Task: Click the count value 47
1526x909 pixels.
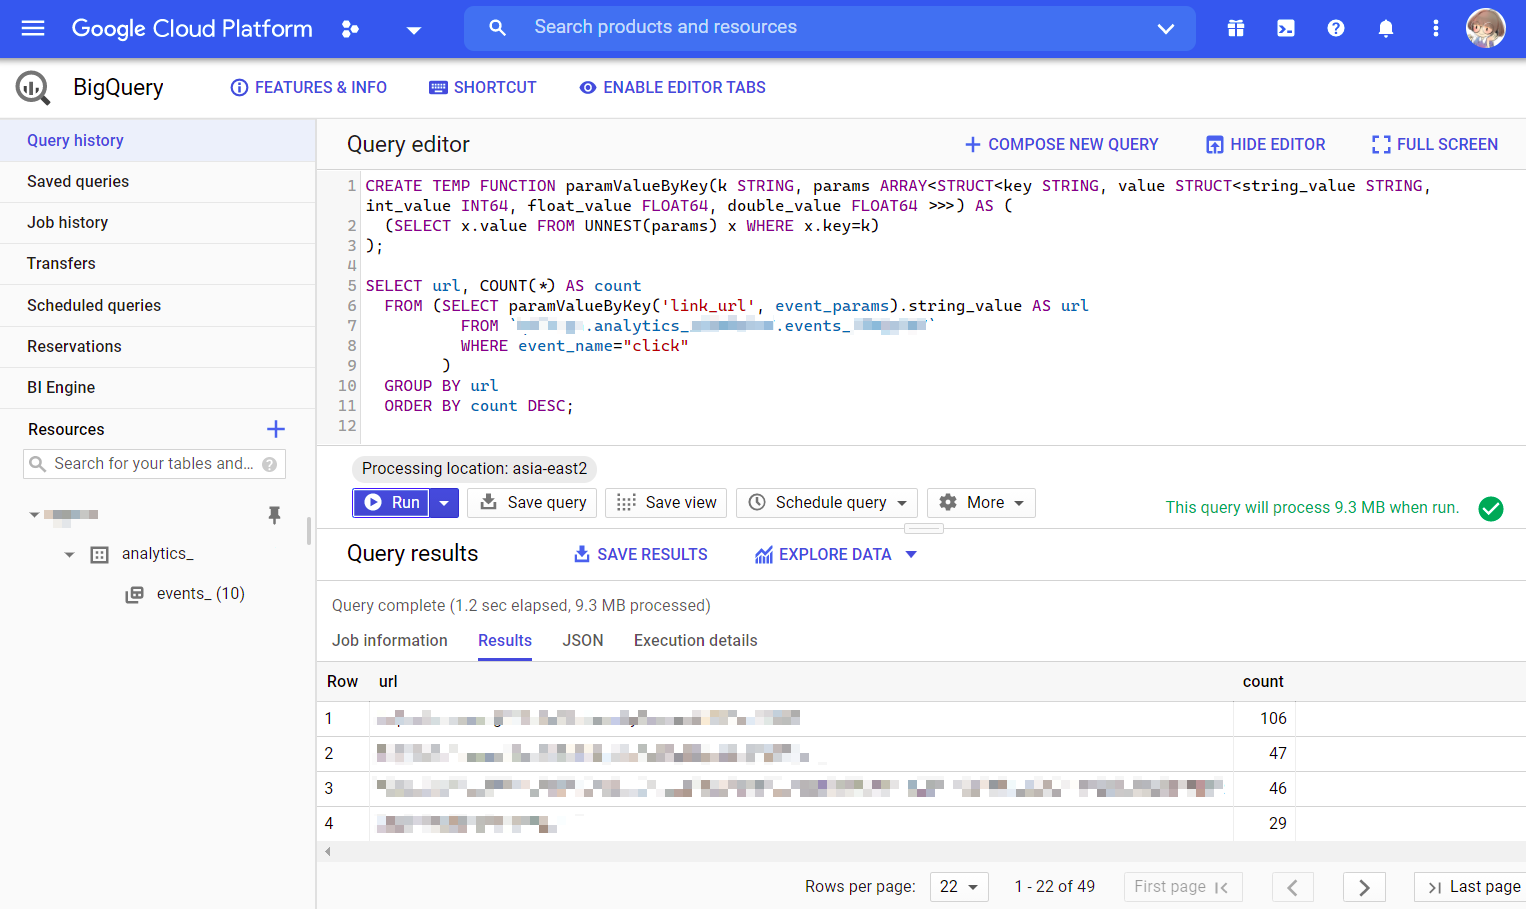Action: pos(1278,754)
